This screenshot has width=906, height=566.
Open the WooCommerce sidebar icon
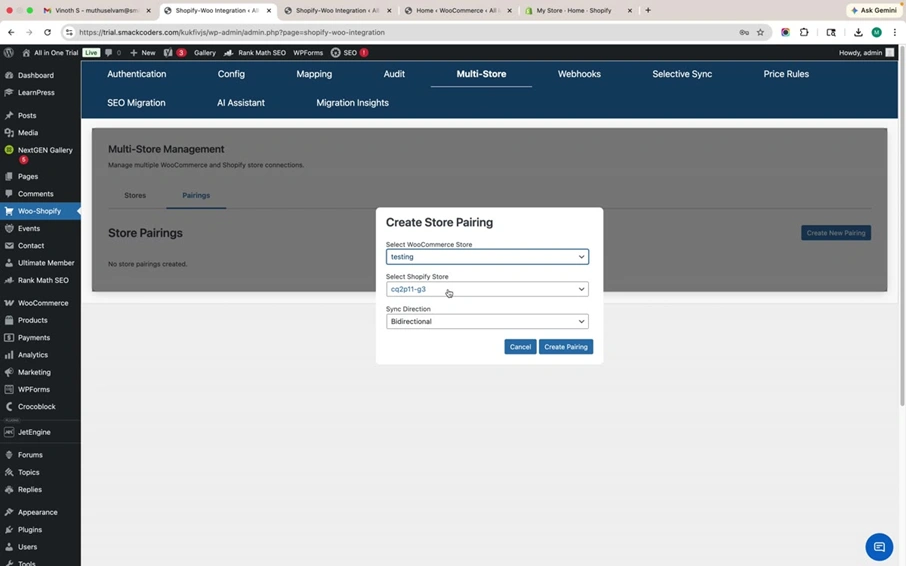tap(9, 303)
